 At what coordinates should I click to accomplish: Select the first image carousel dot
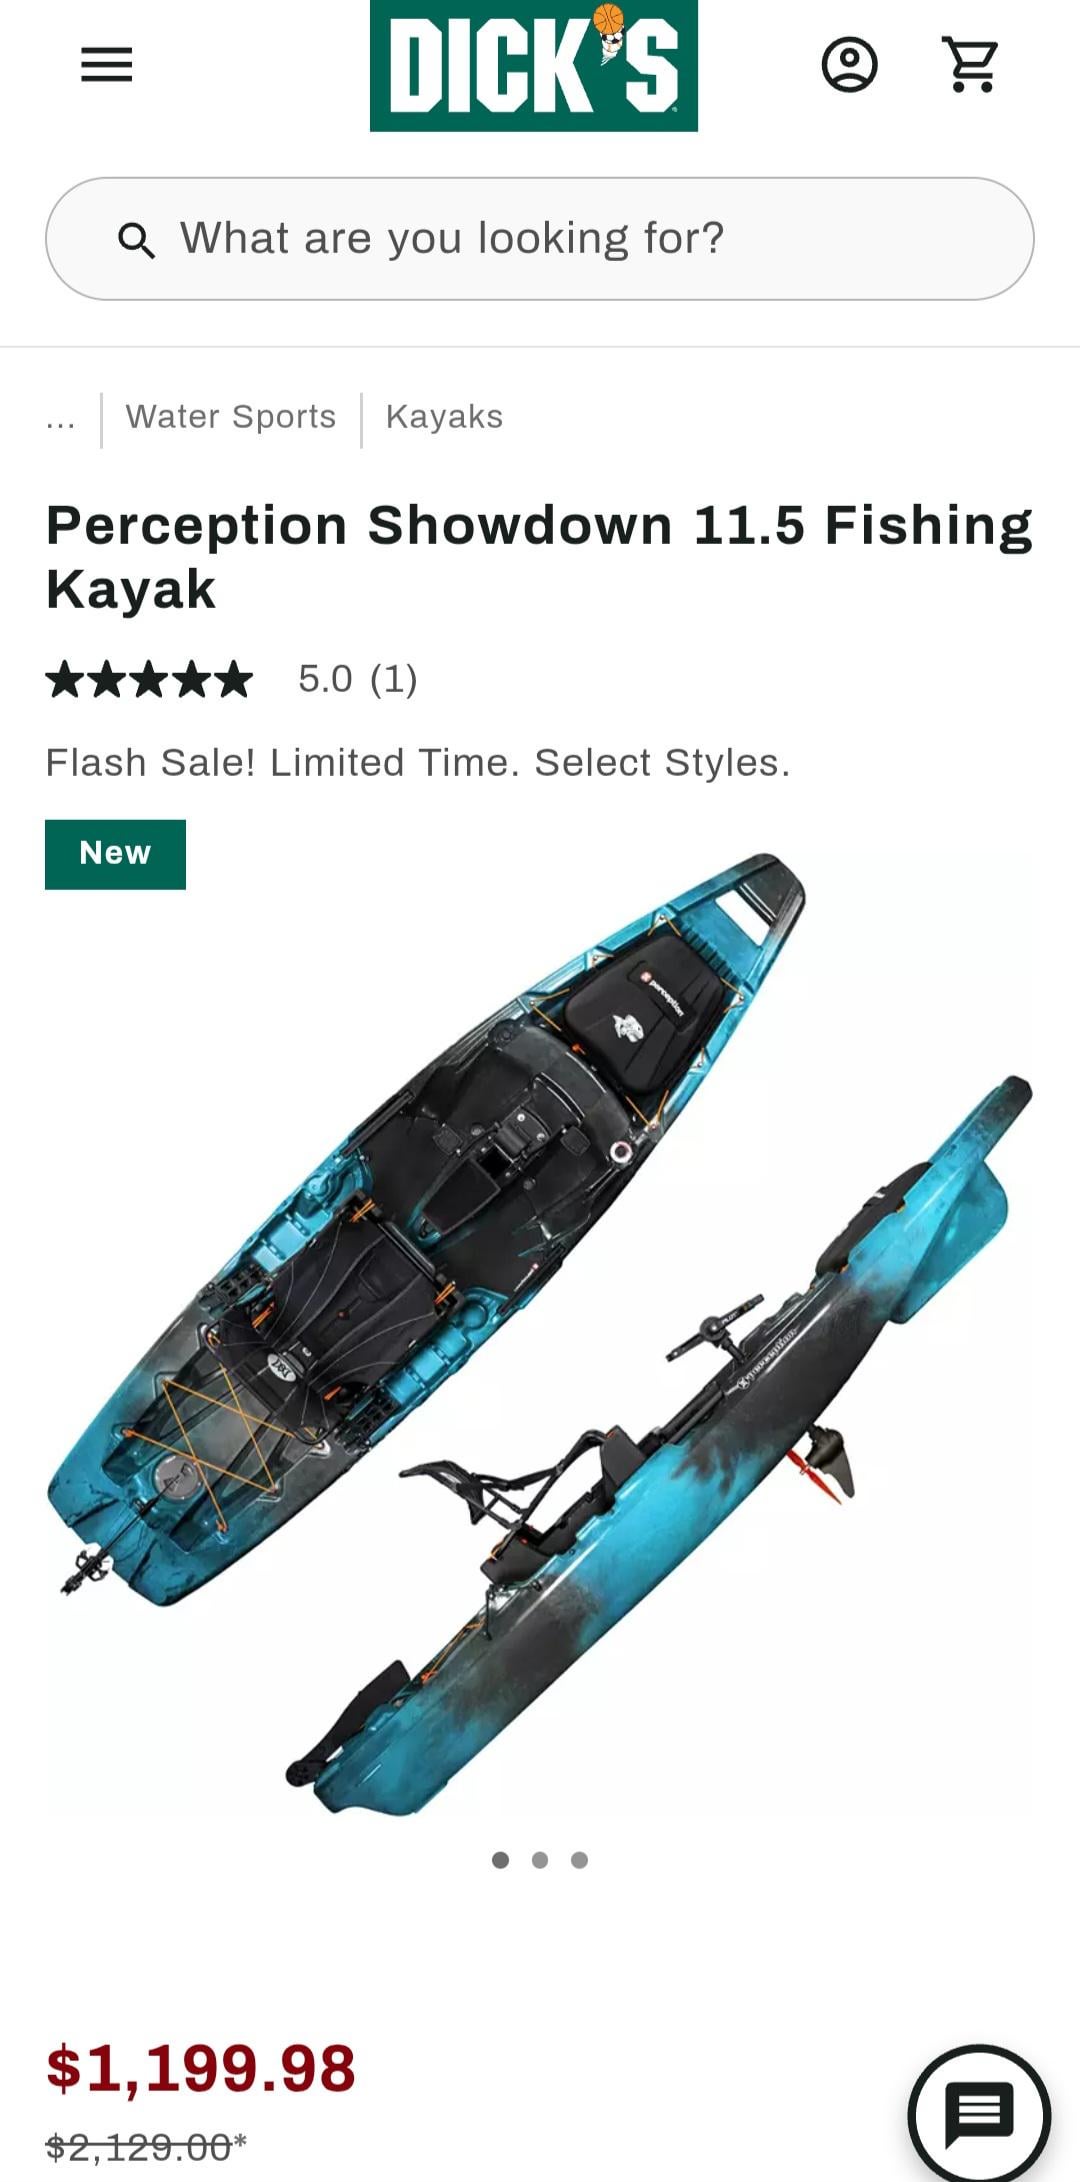(x=501, y=1860)
